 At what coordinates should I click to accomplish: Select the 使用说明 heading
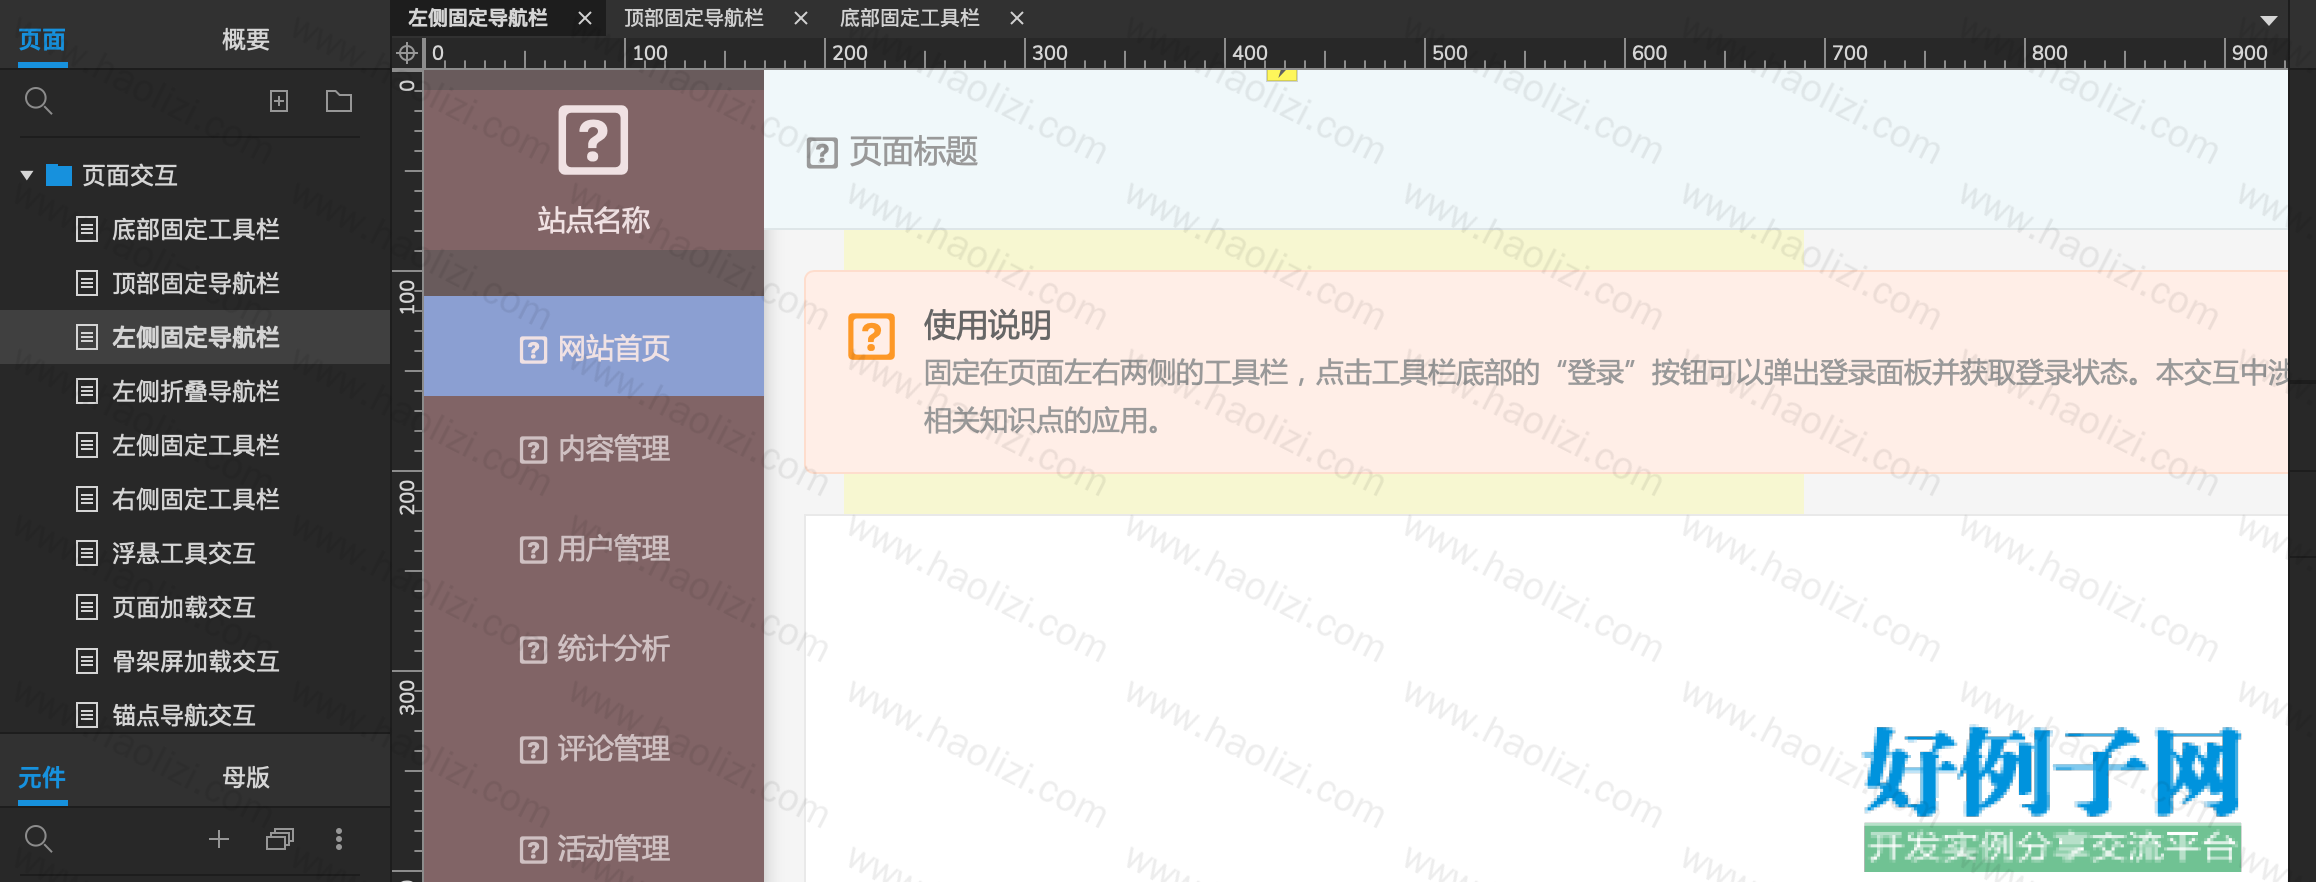[x=987, y=325]
